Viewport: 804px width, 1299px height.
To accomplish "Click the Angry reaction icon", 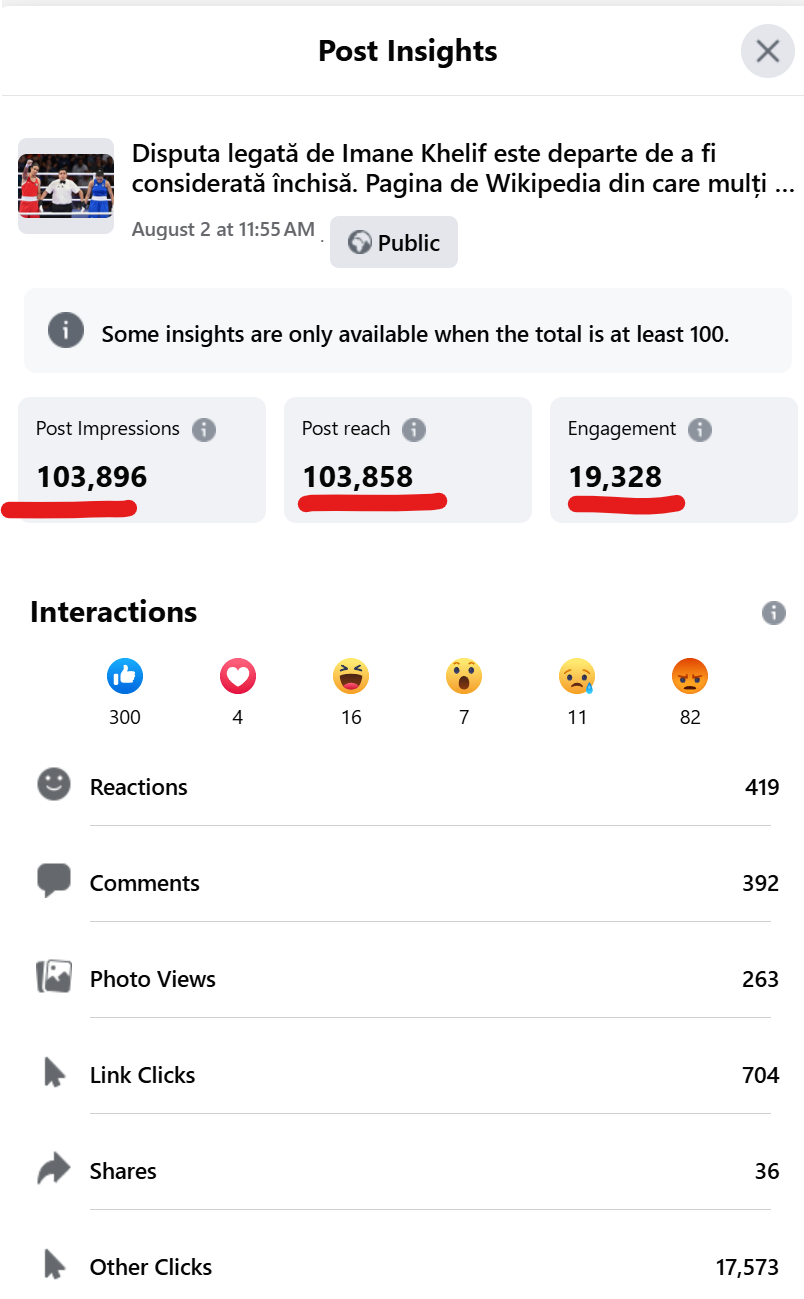I will [x=690, y=677].
